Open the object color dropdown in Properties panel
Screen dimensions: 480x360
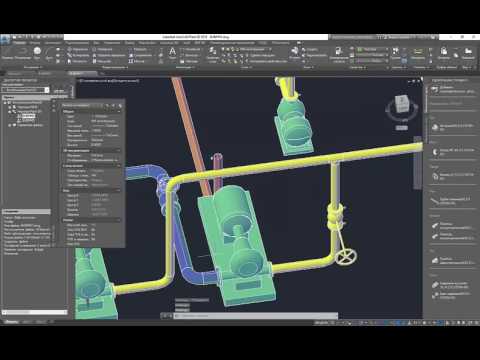tap(372, 49)
